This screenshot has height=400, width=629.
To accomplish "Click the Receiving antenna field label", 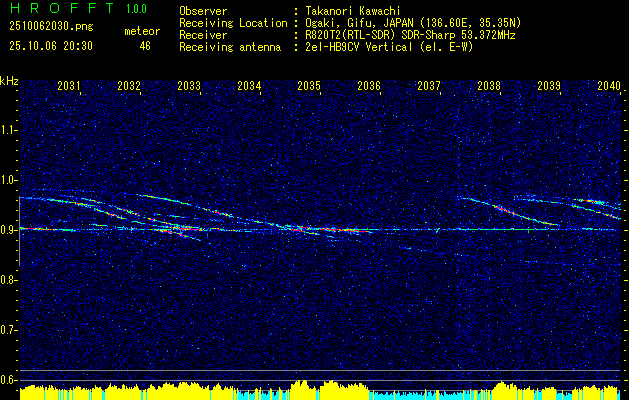I will [230, 47].
